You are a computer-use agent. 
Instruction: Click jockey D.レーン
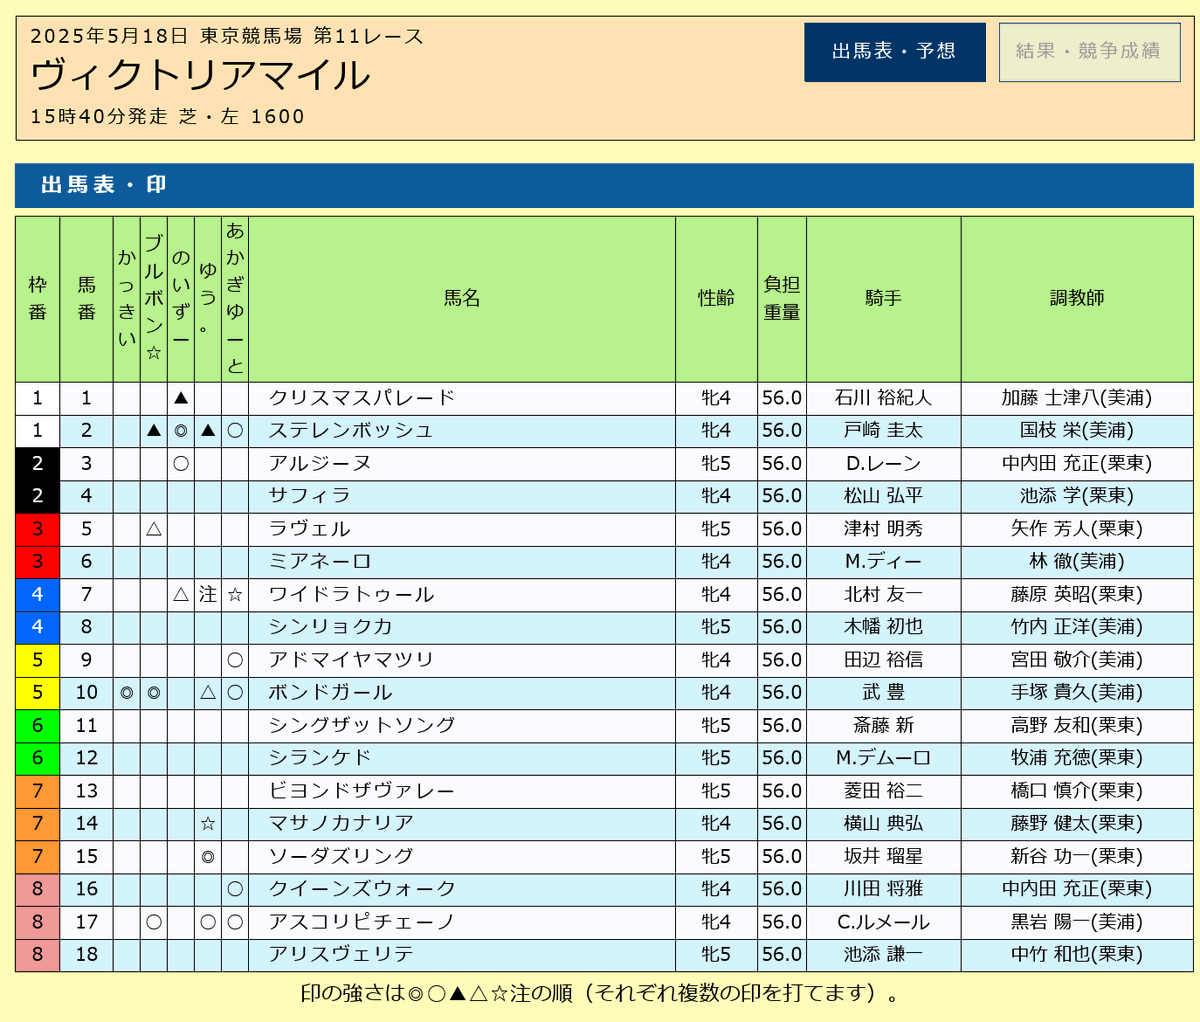tap(884, 464)
